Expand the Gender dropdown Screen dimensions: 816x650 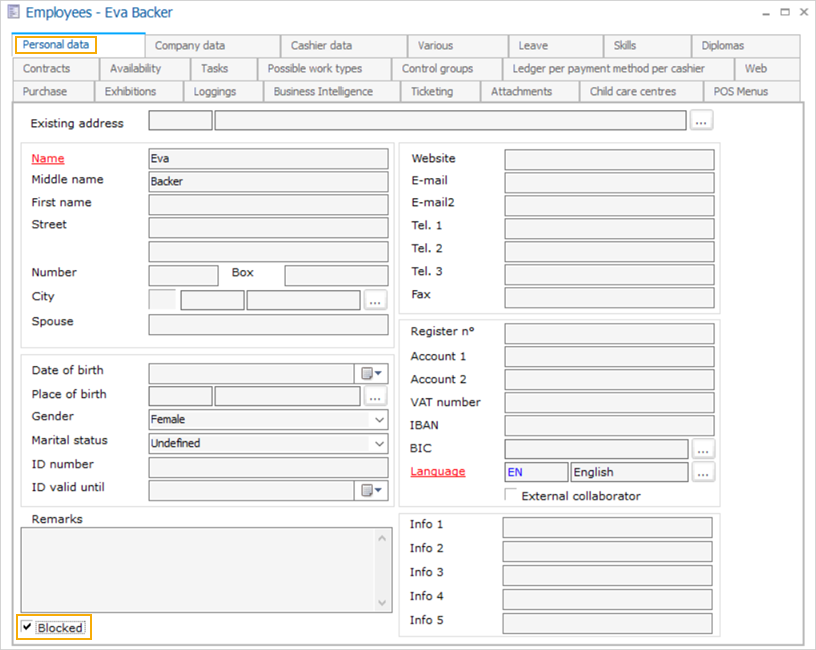tap(379, 420)
